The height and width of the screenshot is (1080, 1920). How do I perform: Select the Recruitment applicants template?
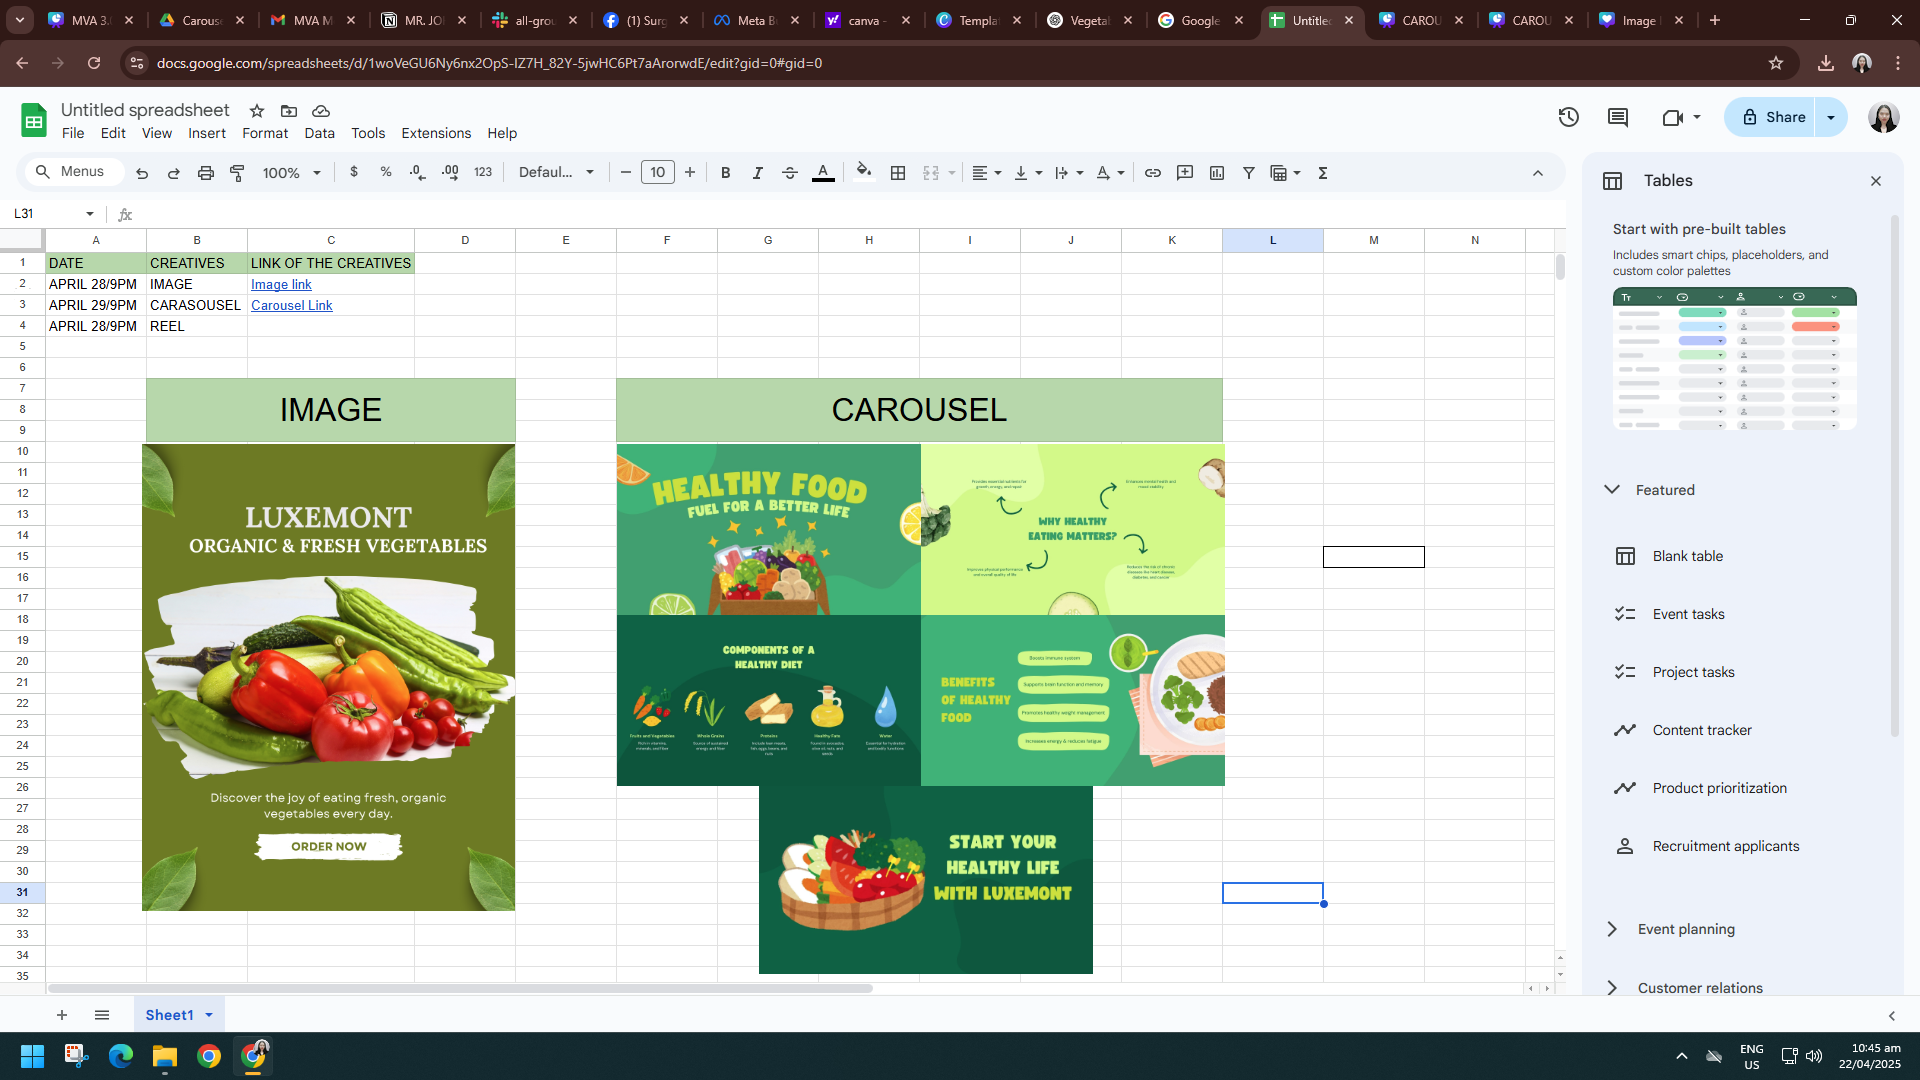(x=1725, y=846)
